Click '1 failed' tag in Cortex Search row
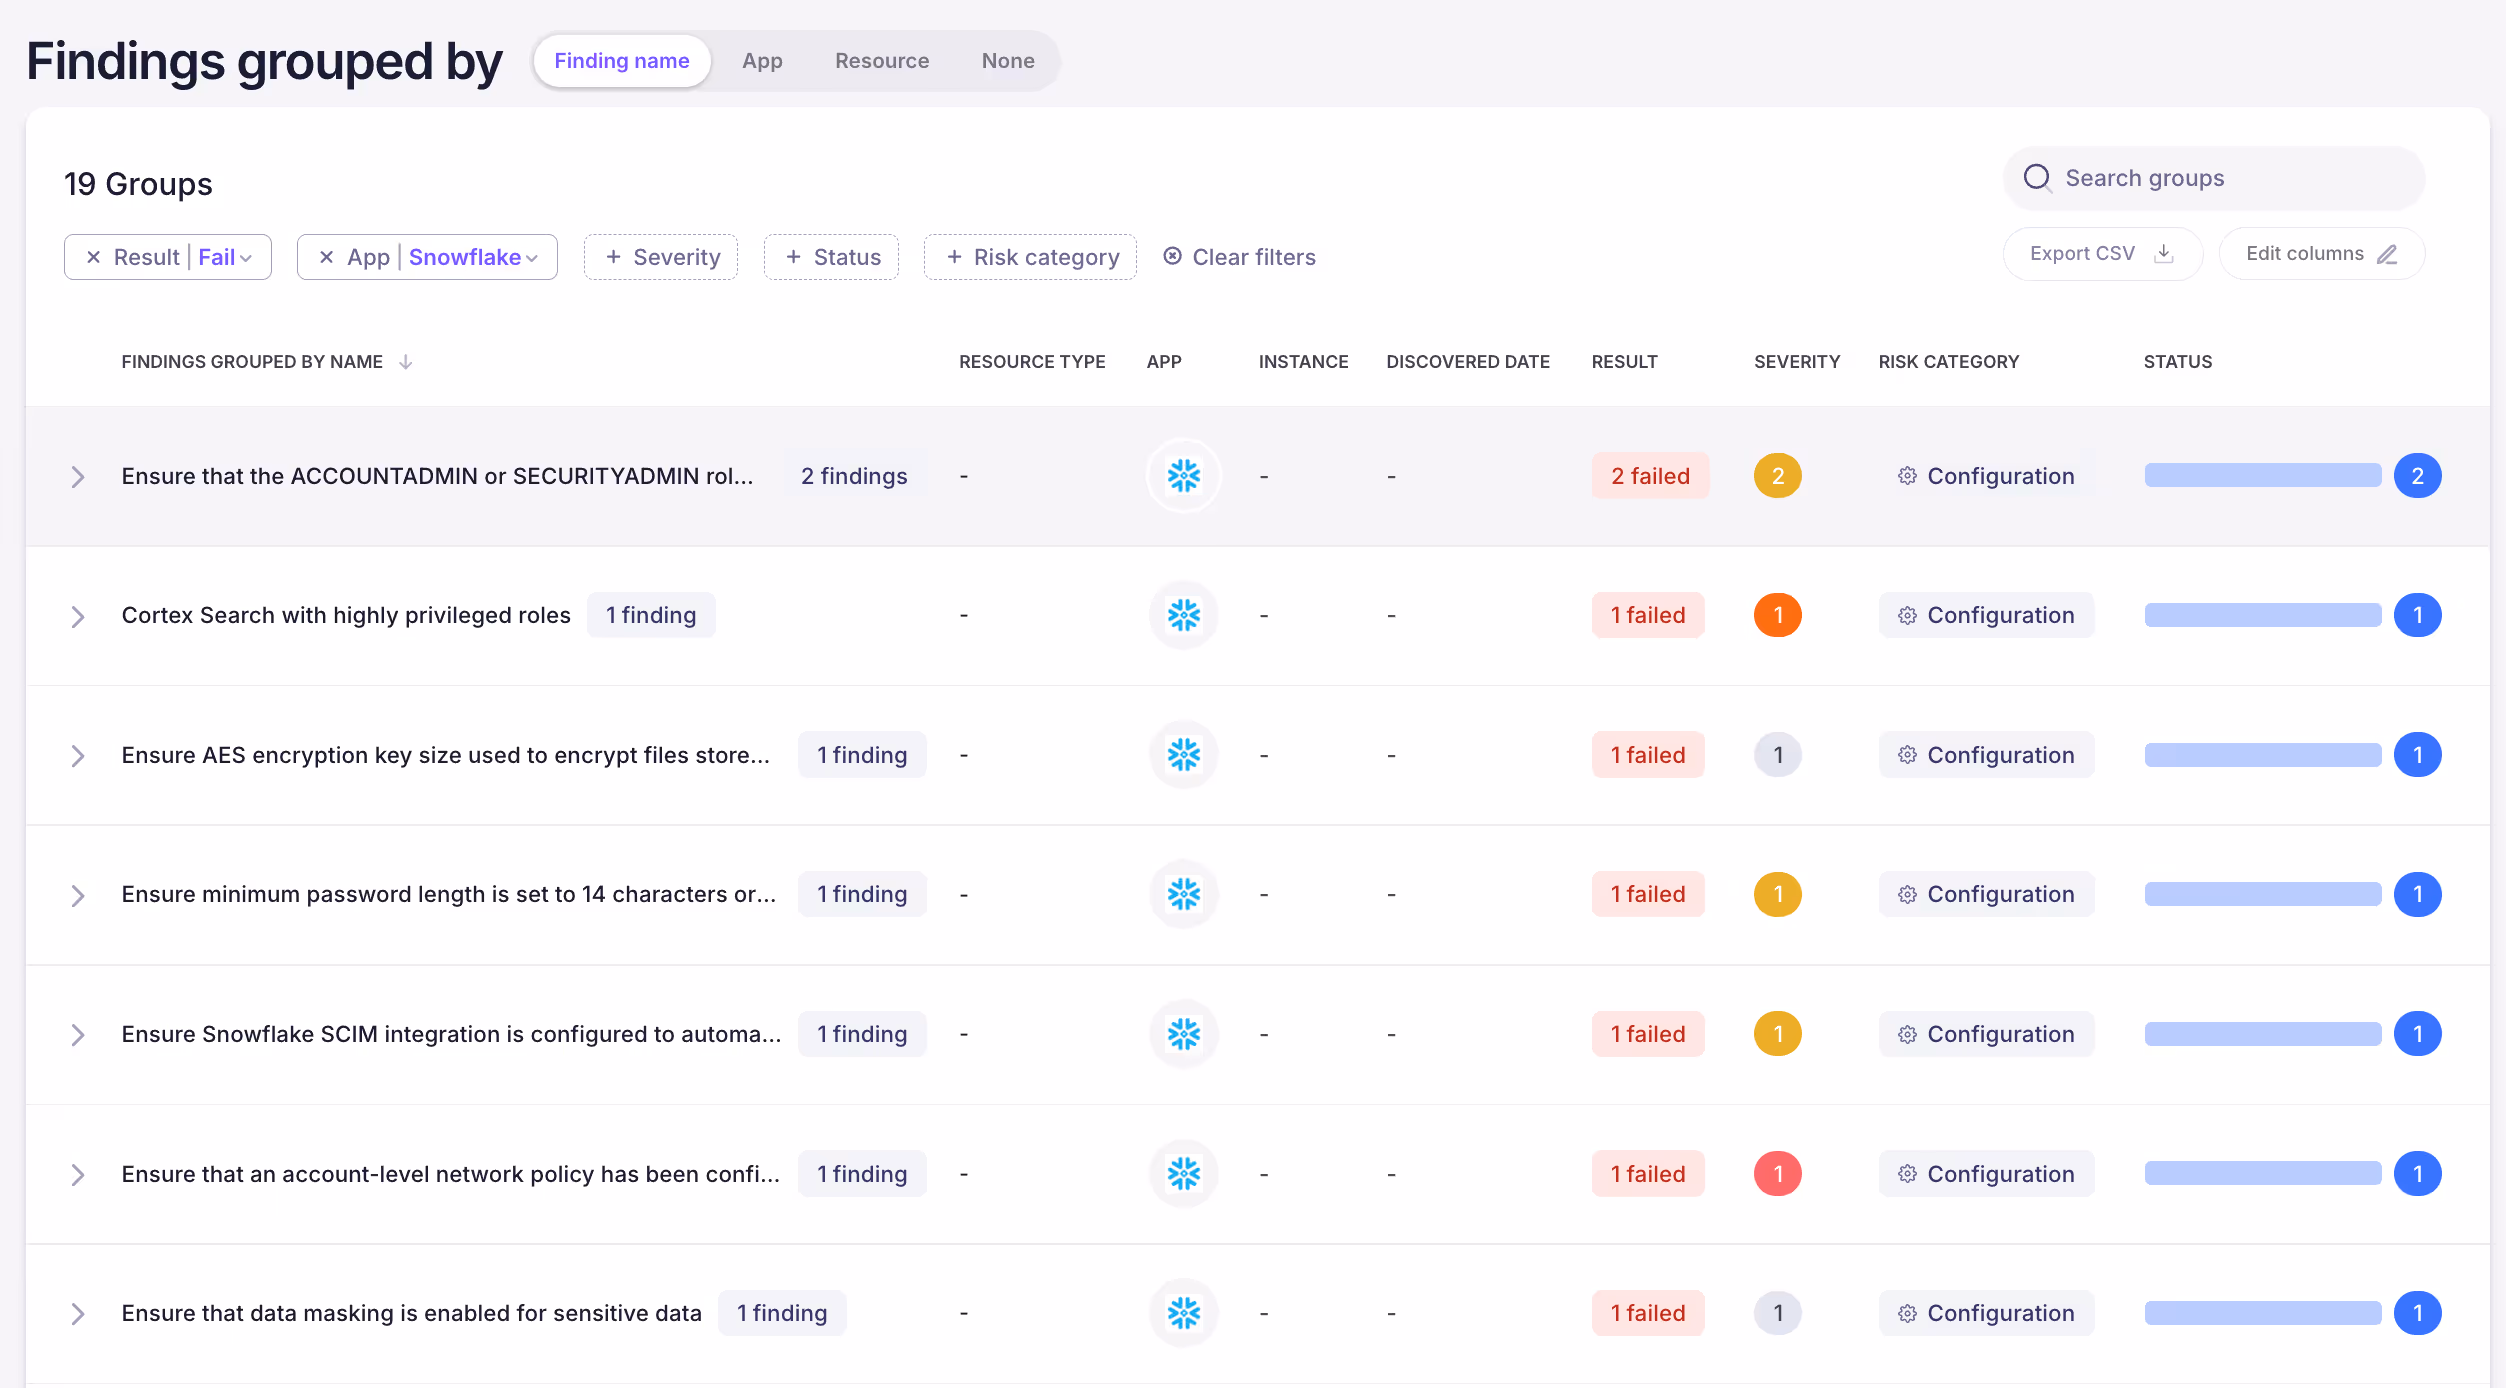The image size is (2506, 1388). (x=1648, y=615)
